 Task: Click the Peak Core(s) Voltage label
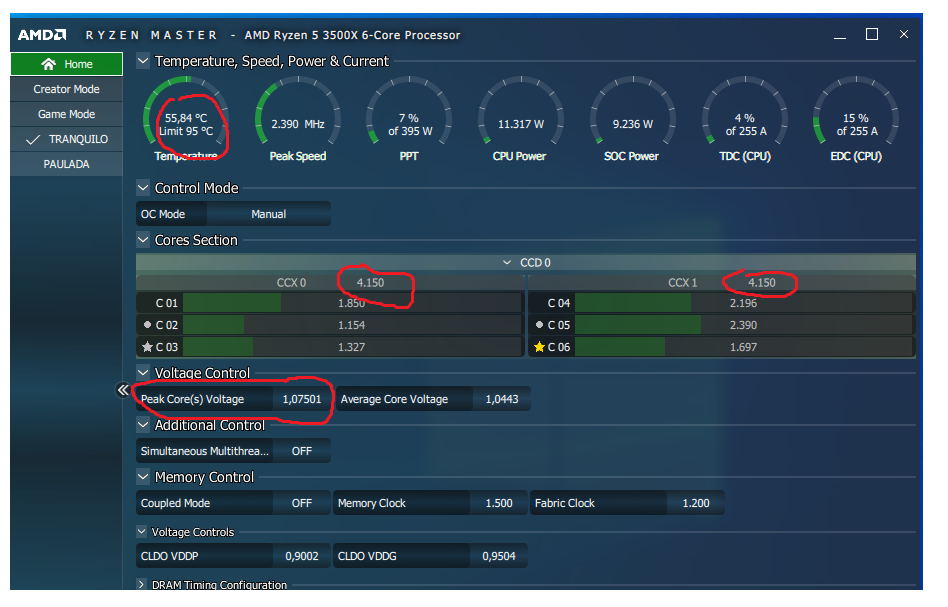pyautogui.click(x=192, y=399)
